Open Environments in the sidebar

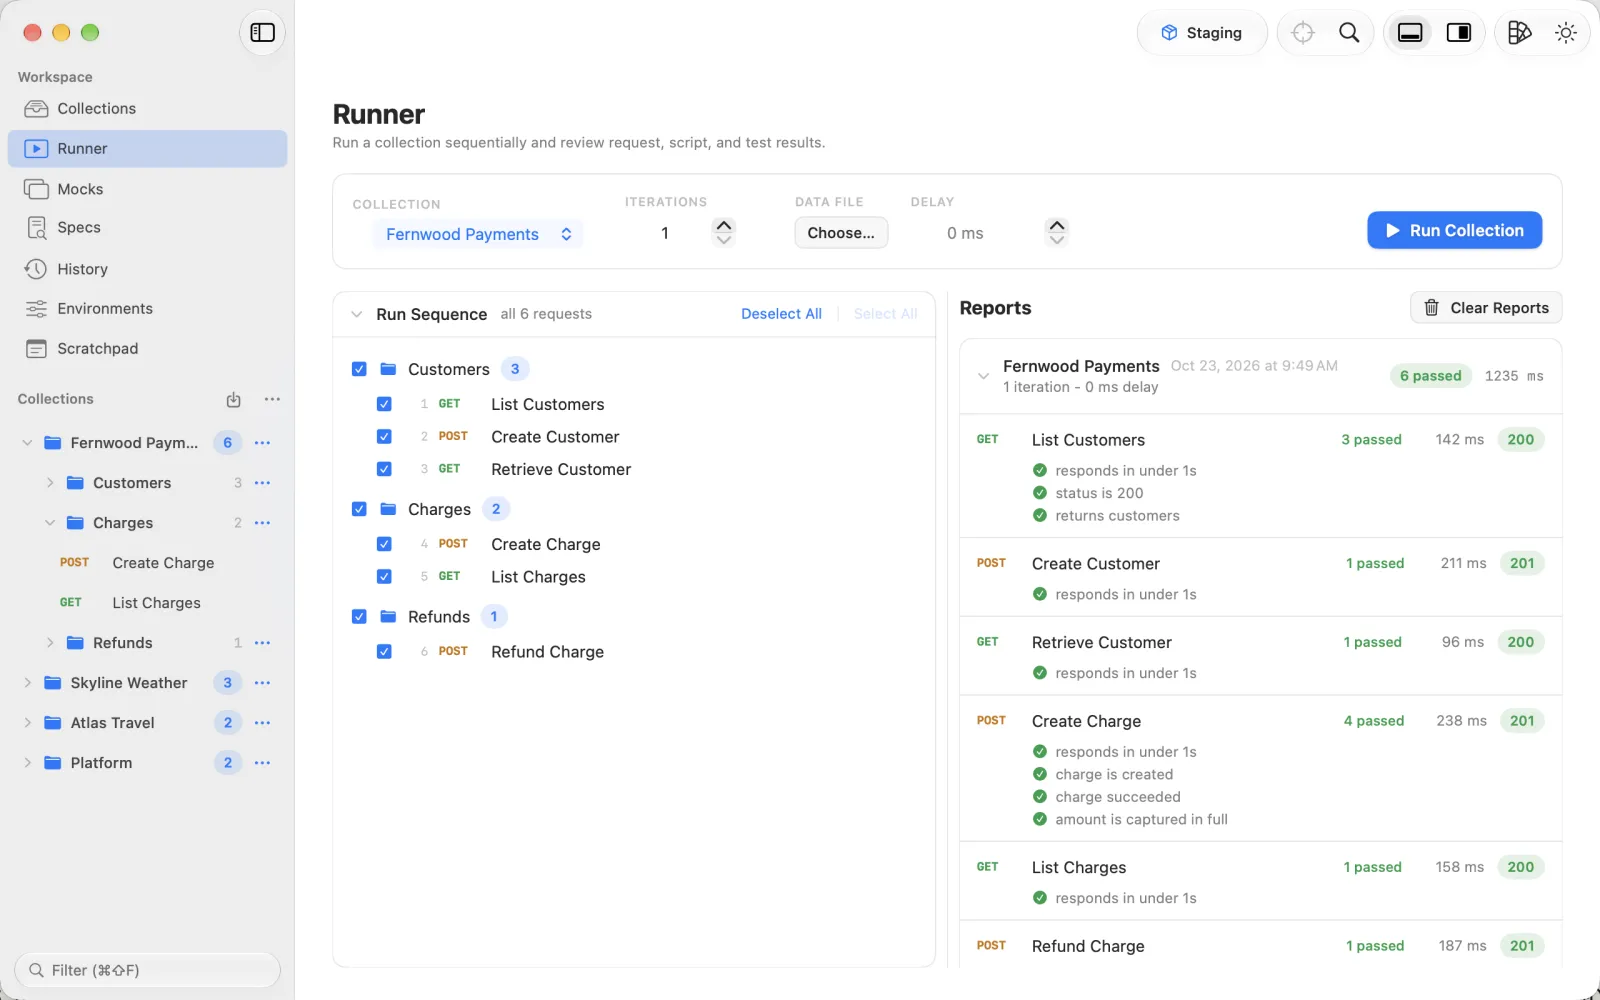(147, 309)
